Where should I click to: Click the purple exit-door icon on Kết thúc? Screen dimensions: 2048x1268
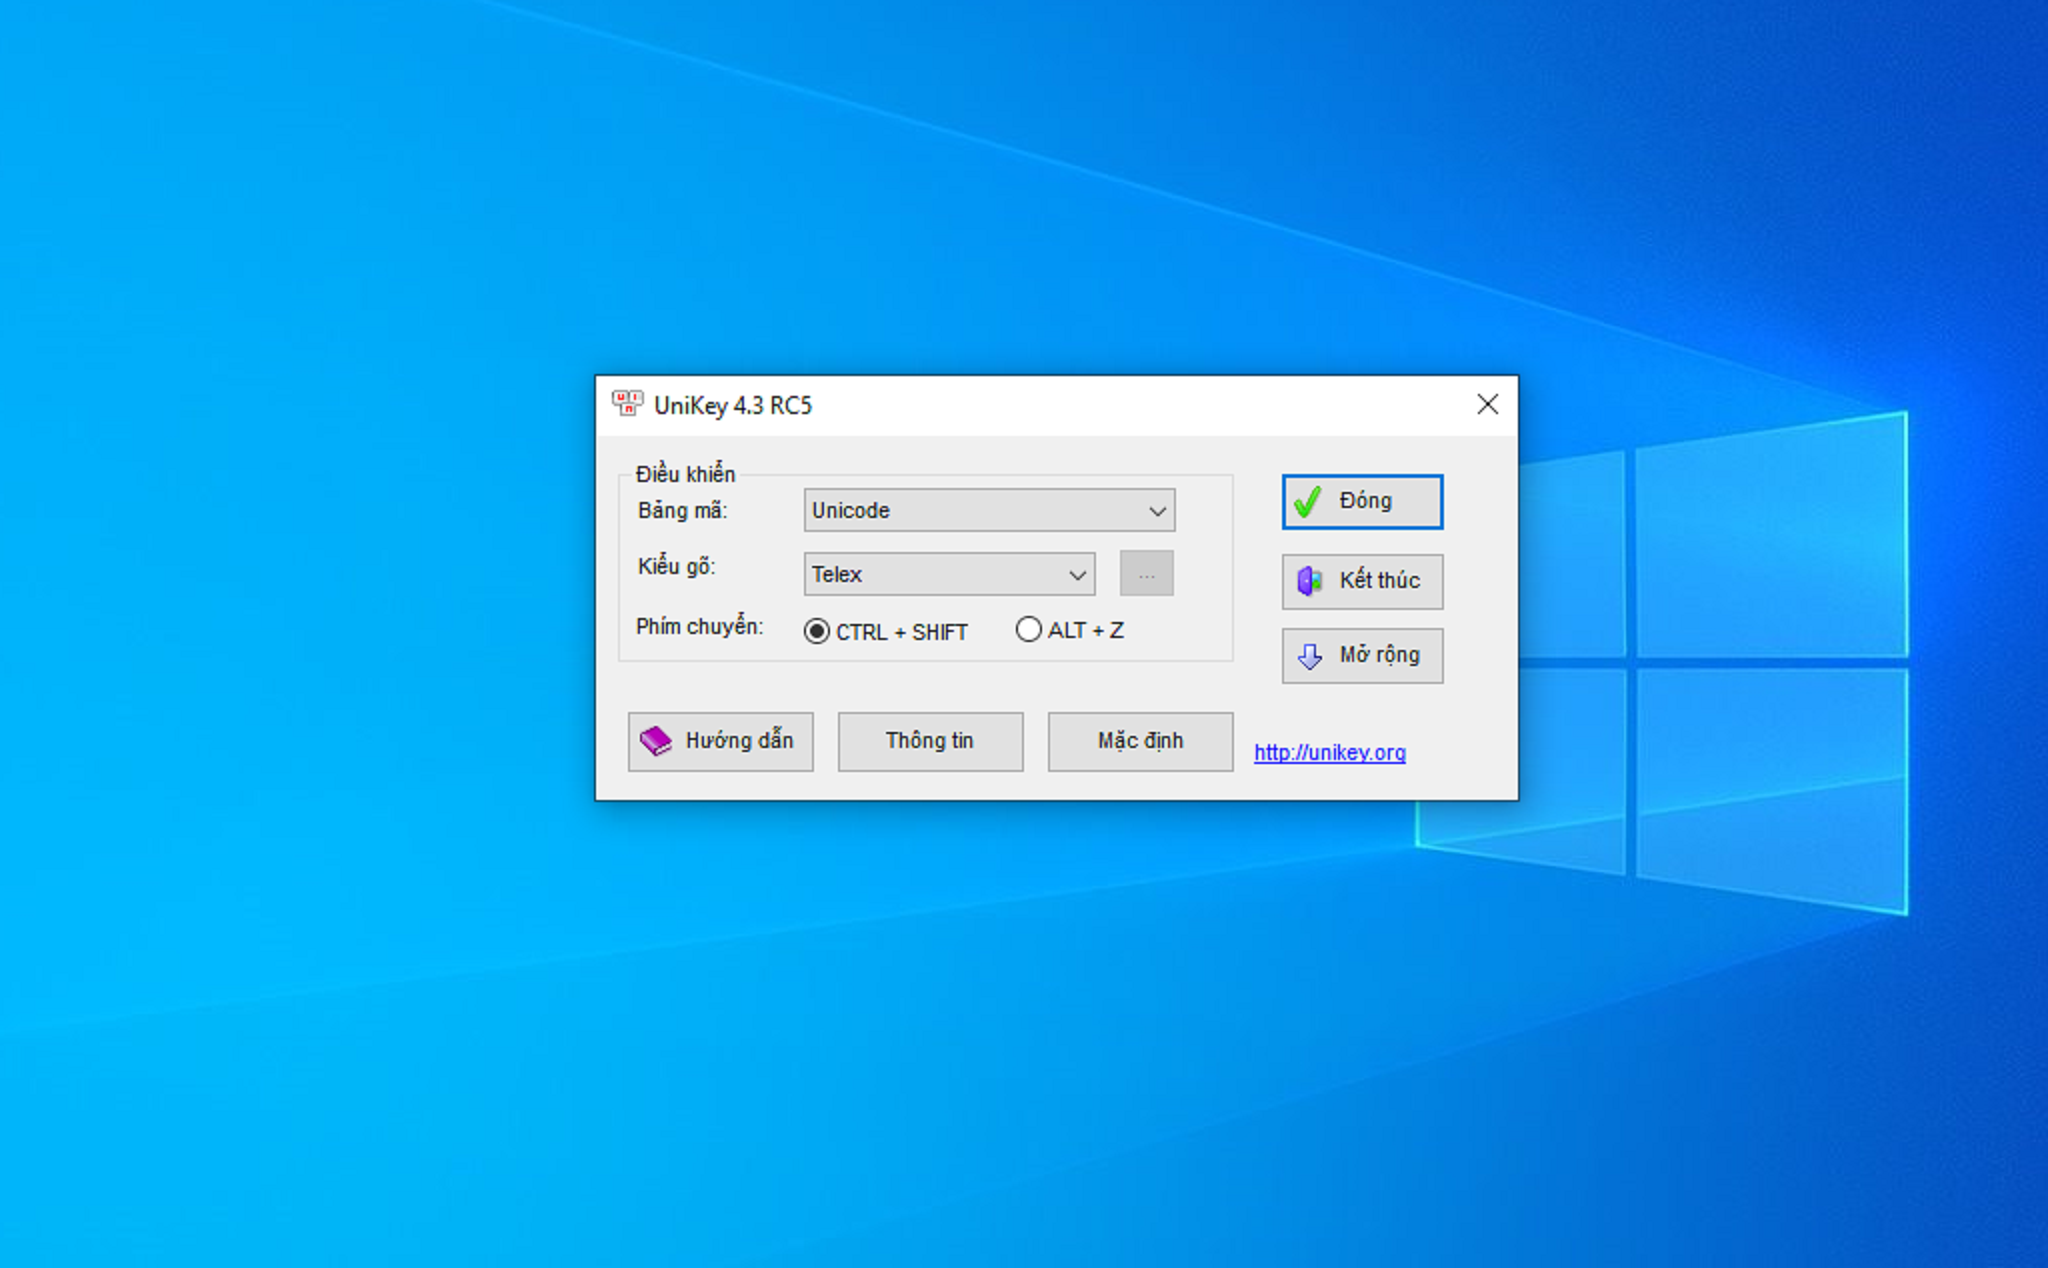(x=1309, y=581)
